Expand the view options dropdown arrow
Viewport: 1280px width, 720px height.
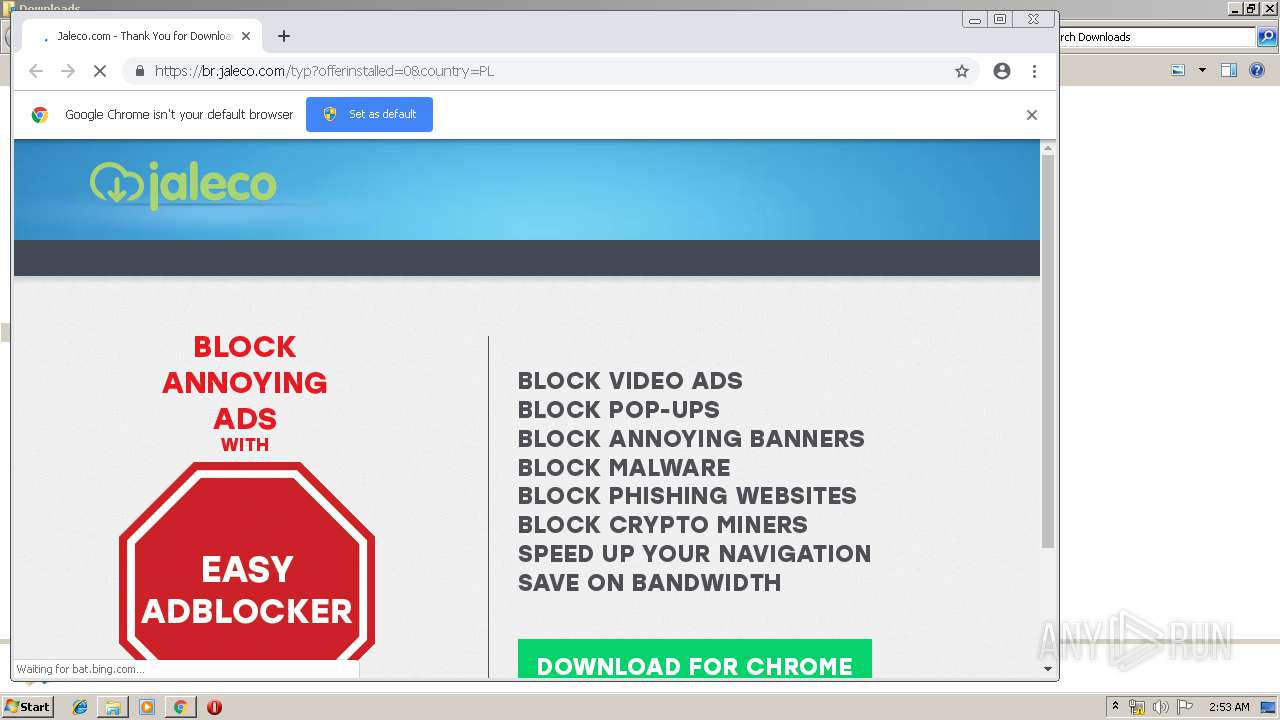1202,70
